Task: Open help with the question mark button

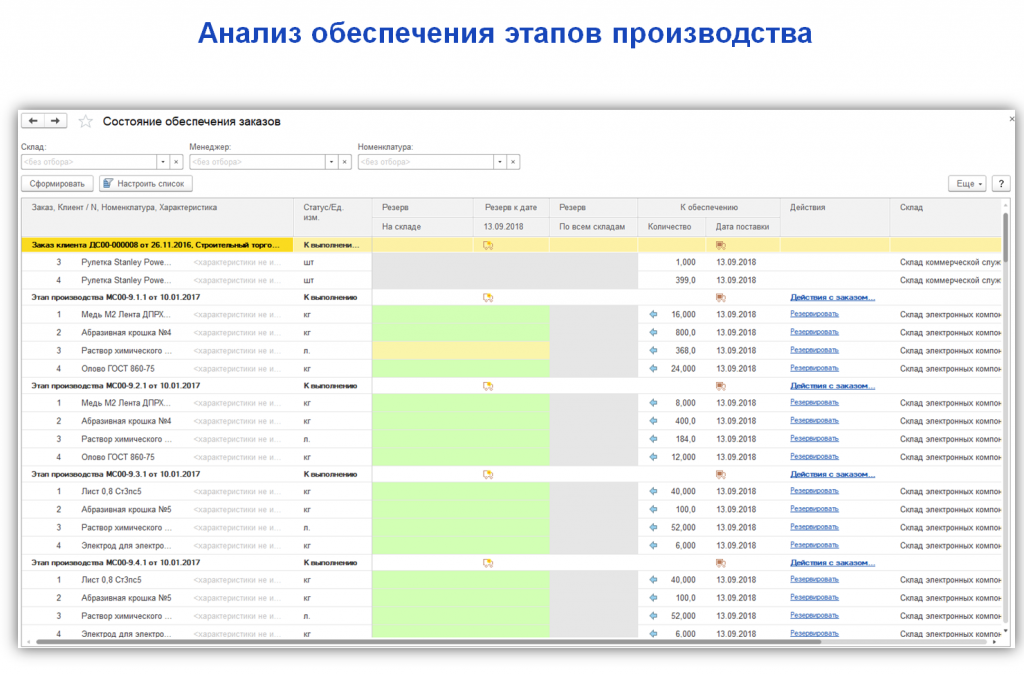Action: click(1001, 184)
